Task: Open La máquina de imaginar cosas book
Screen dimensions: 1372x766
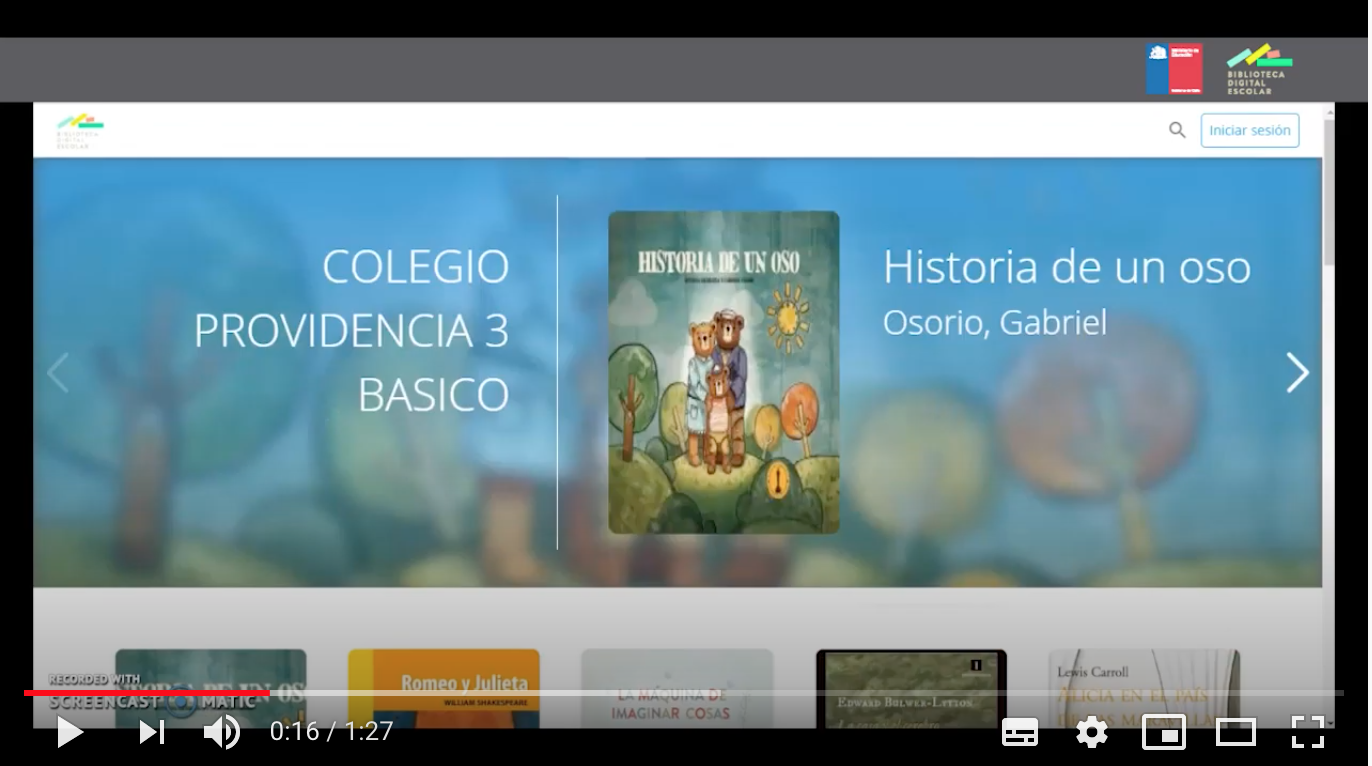Action: (677, 689)
